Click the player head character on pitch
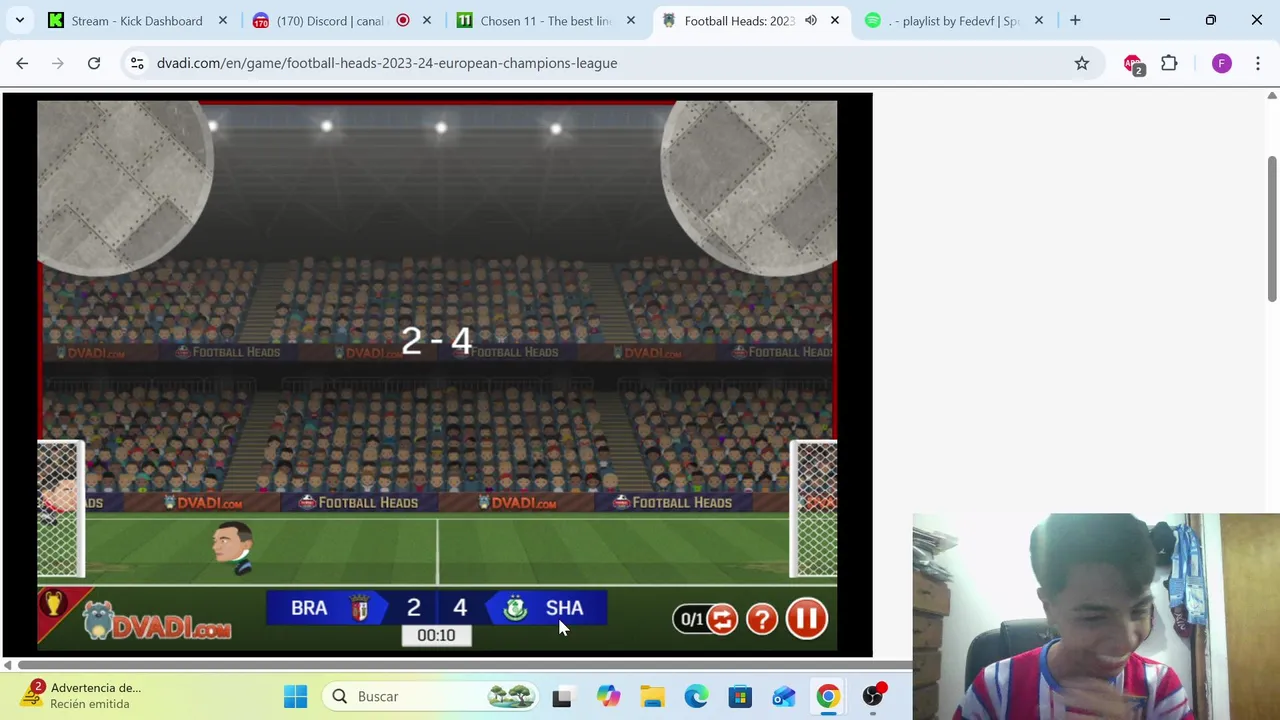This screenshot has width=1280, height=720. tap(232, 548)
